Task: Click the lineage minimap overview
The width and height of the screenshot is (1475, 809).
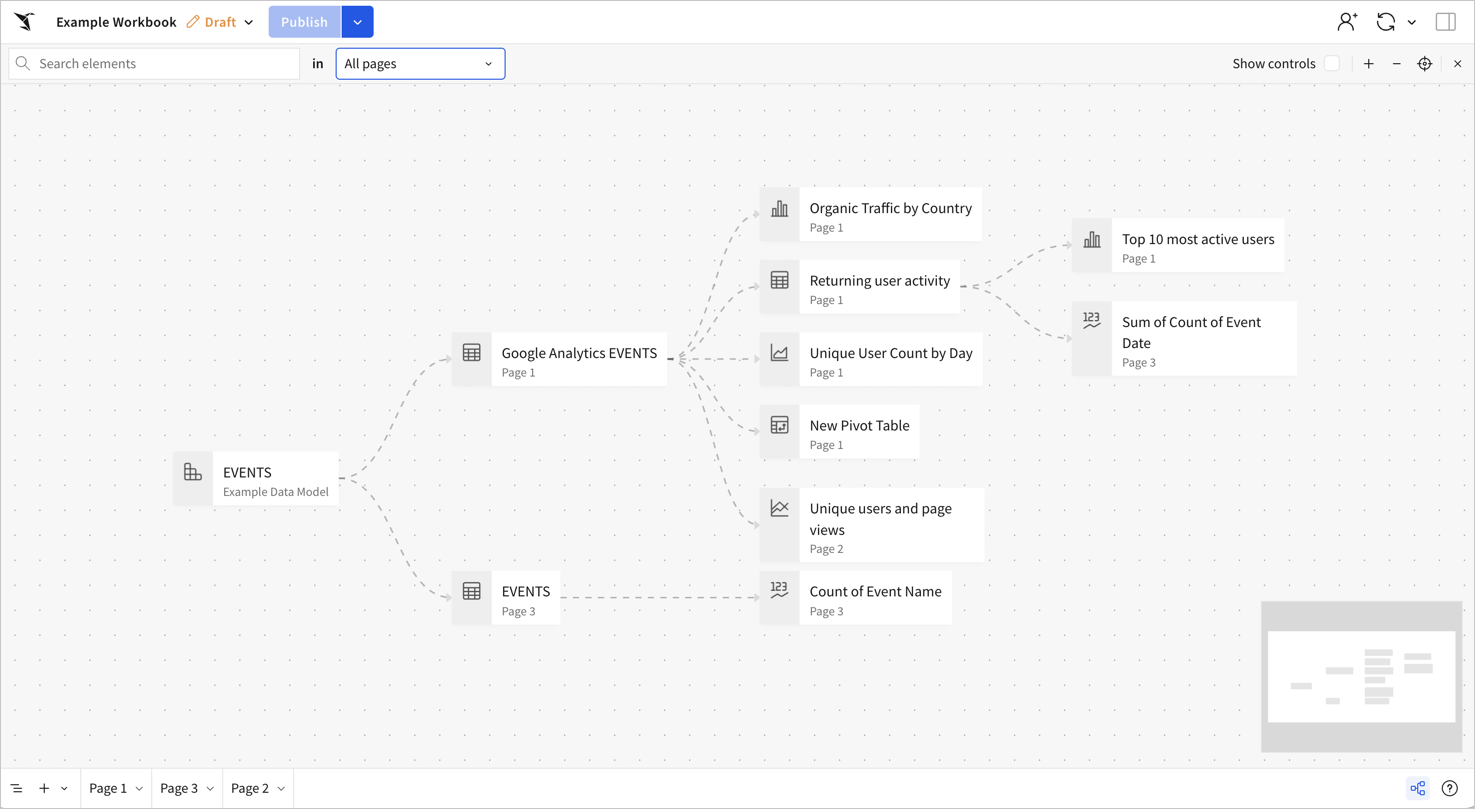Action: tap(1361, 676)
